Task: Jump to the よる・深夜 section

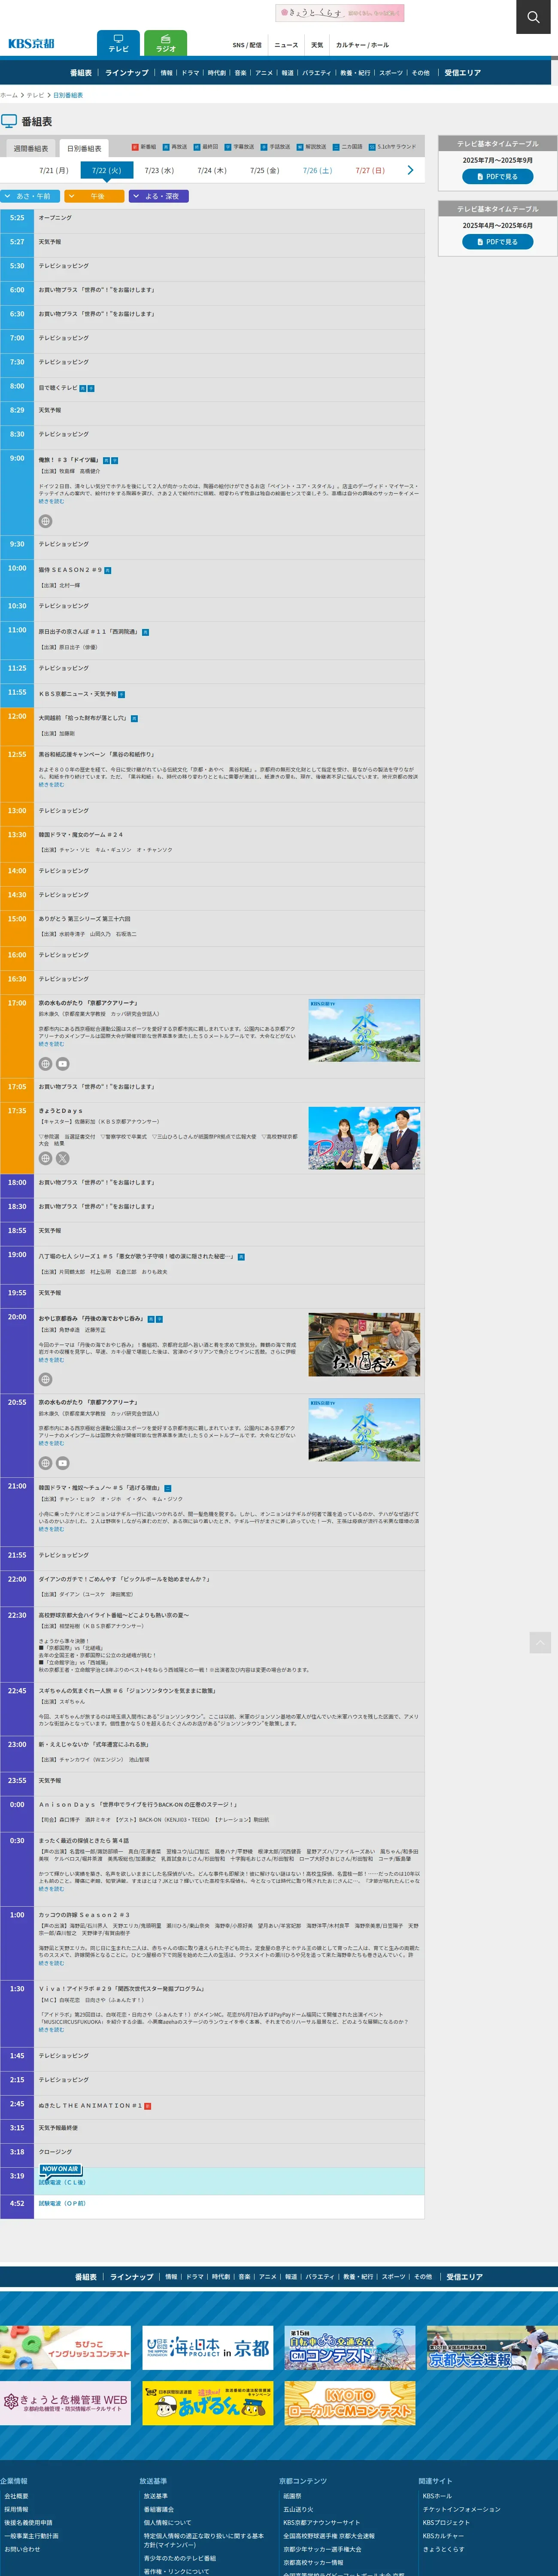Action: click(x=159, y=196)
